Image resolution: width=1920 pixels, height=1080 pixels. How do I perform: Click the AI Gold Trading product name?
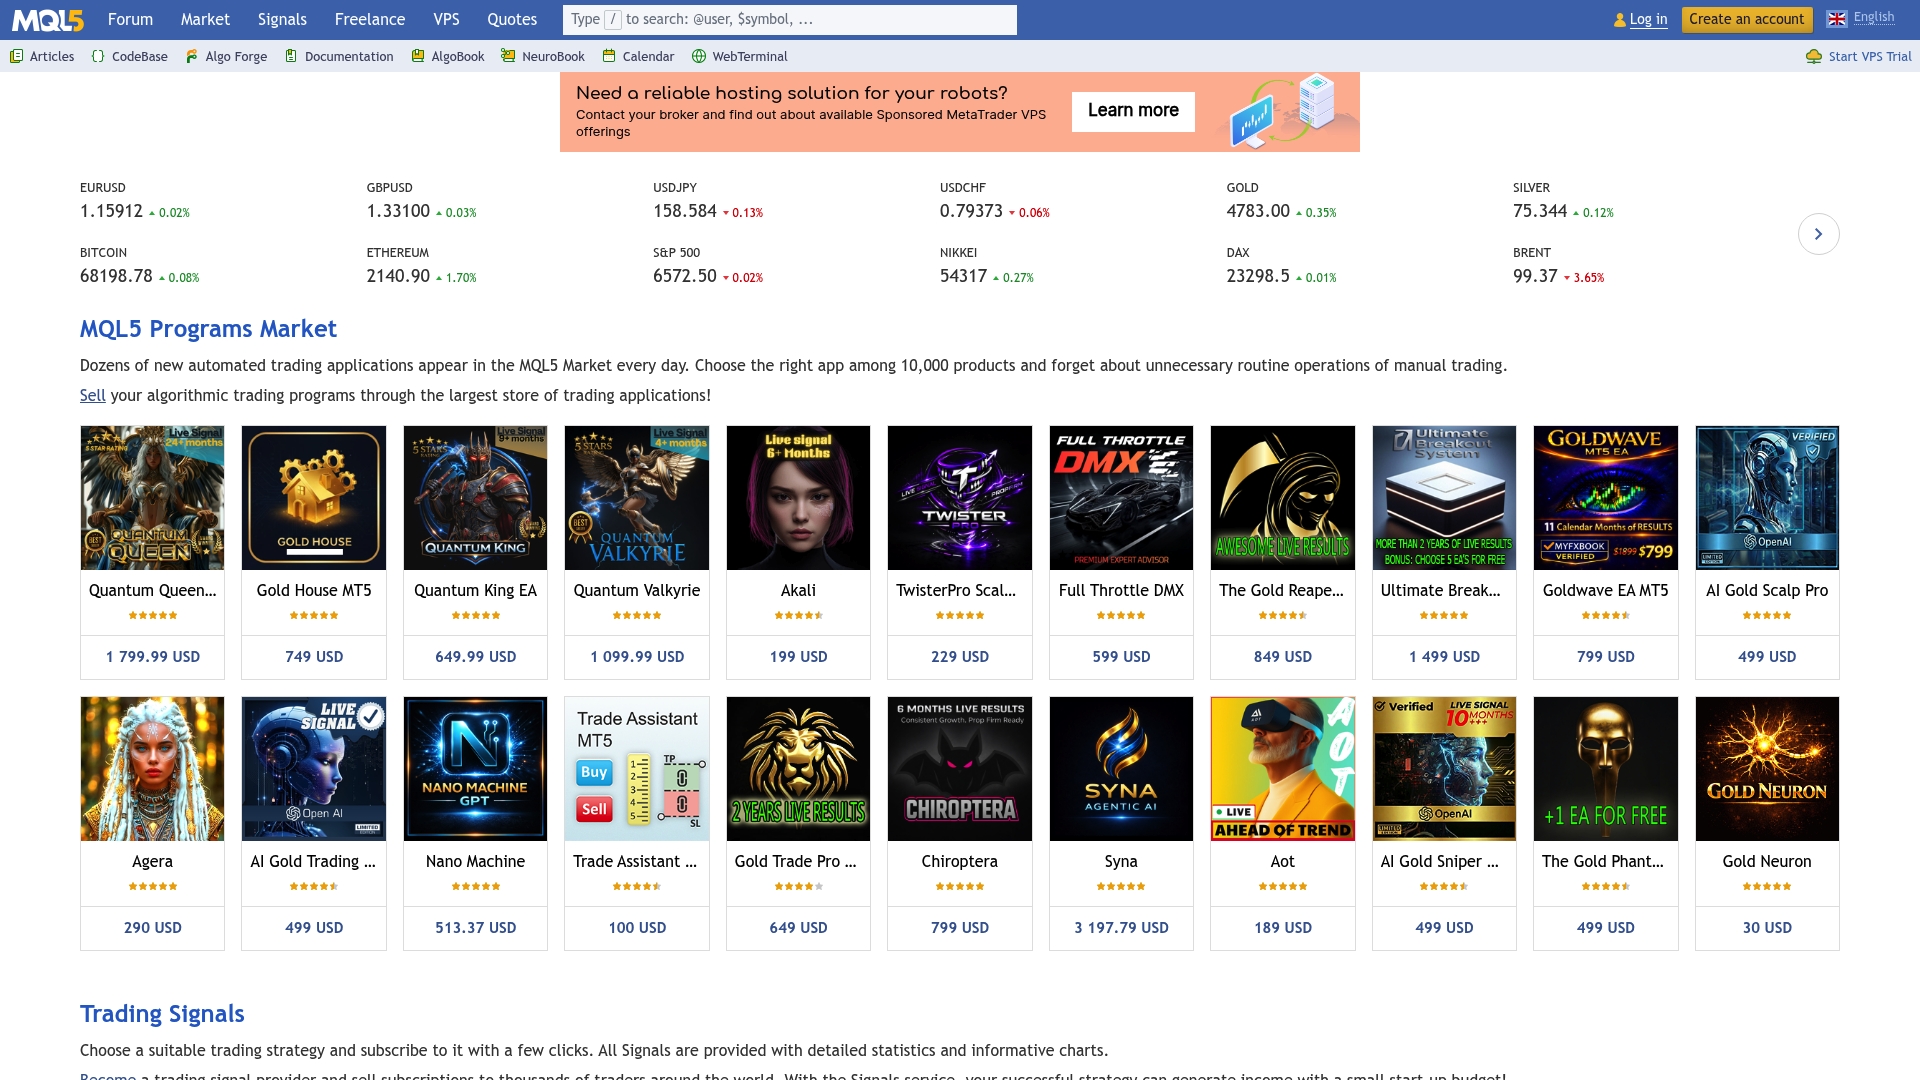pyautogui.click(x=313, y=862)
